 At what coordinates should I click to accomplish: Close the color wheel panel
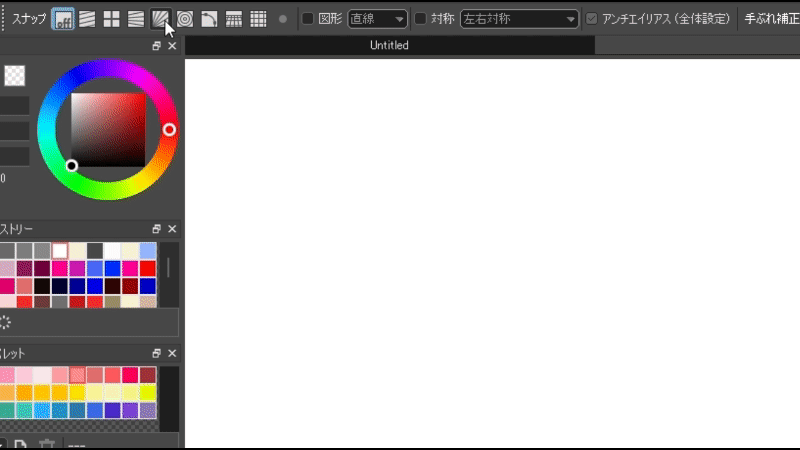[x=172, y=46]
